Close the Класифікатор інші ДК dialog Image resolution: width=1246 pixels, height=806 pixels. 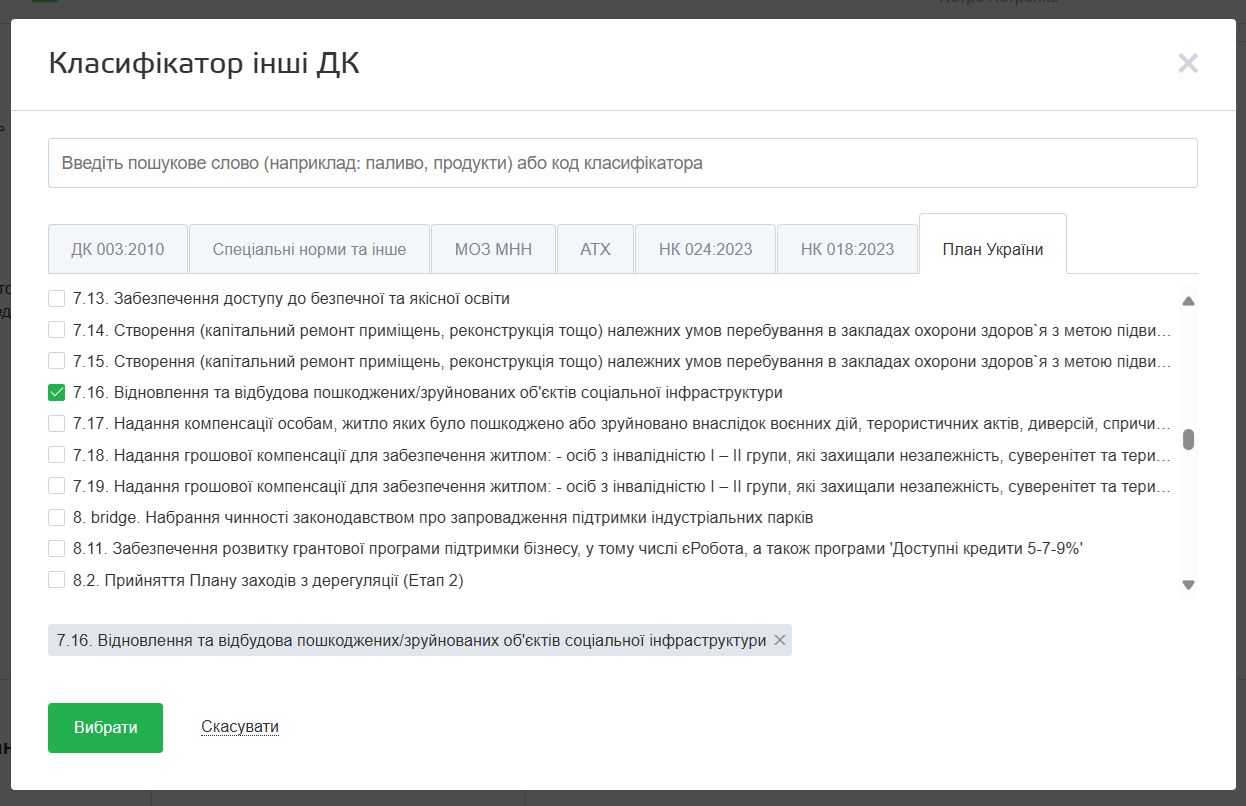[x=1187, y=64]
